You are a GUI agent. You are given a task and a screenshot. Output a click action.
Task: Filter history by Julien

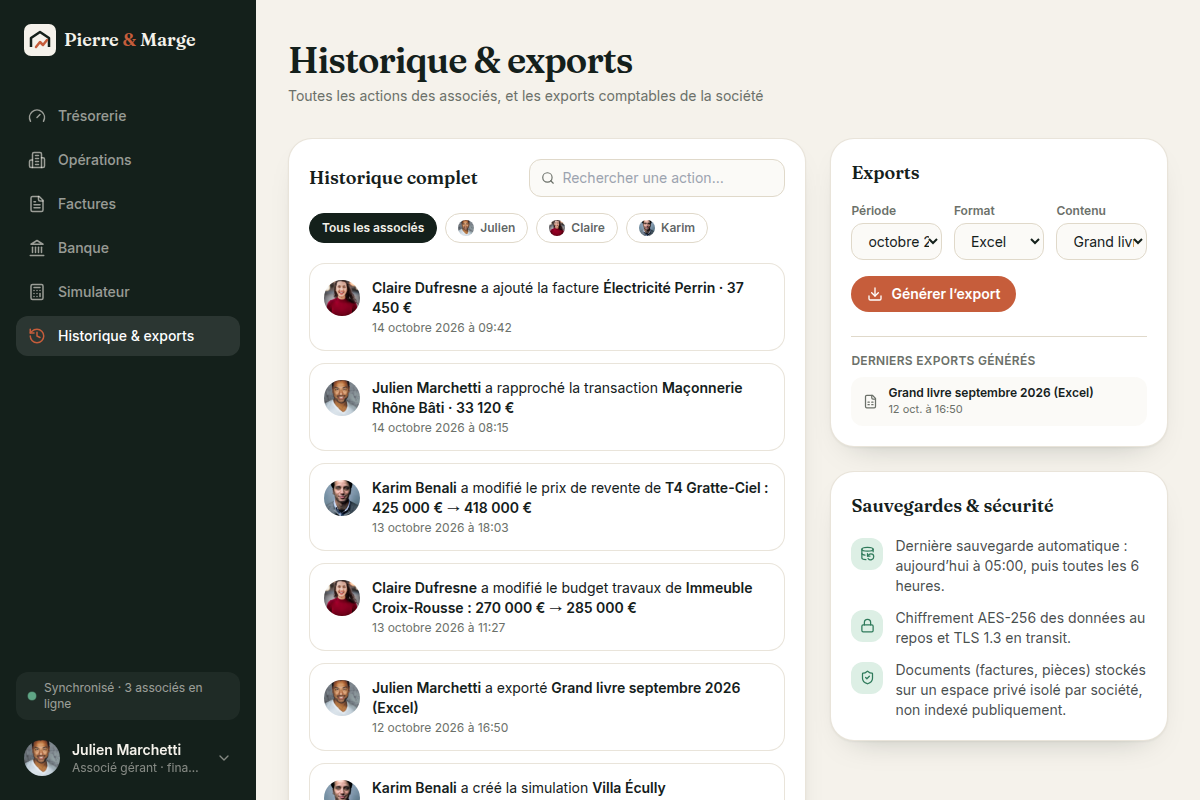pos(486,228)
